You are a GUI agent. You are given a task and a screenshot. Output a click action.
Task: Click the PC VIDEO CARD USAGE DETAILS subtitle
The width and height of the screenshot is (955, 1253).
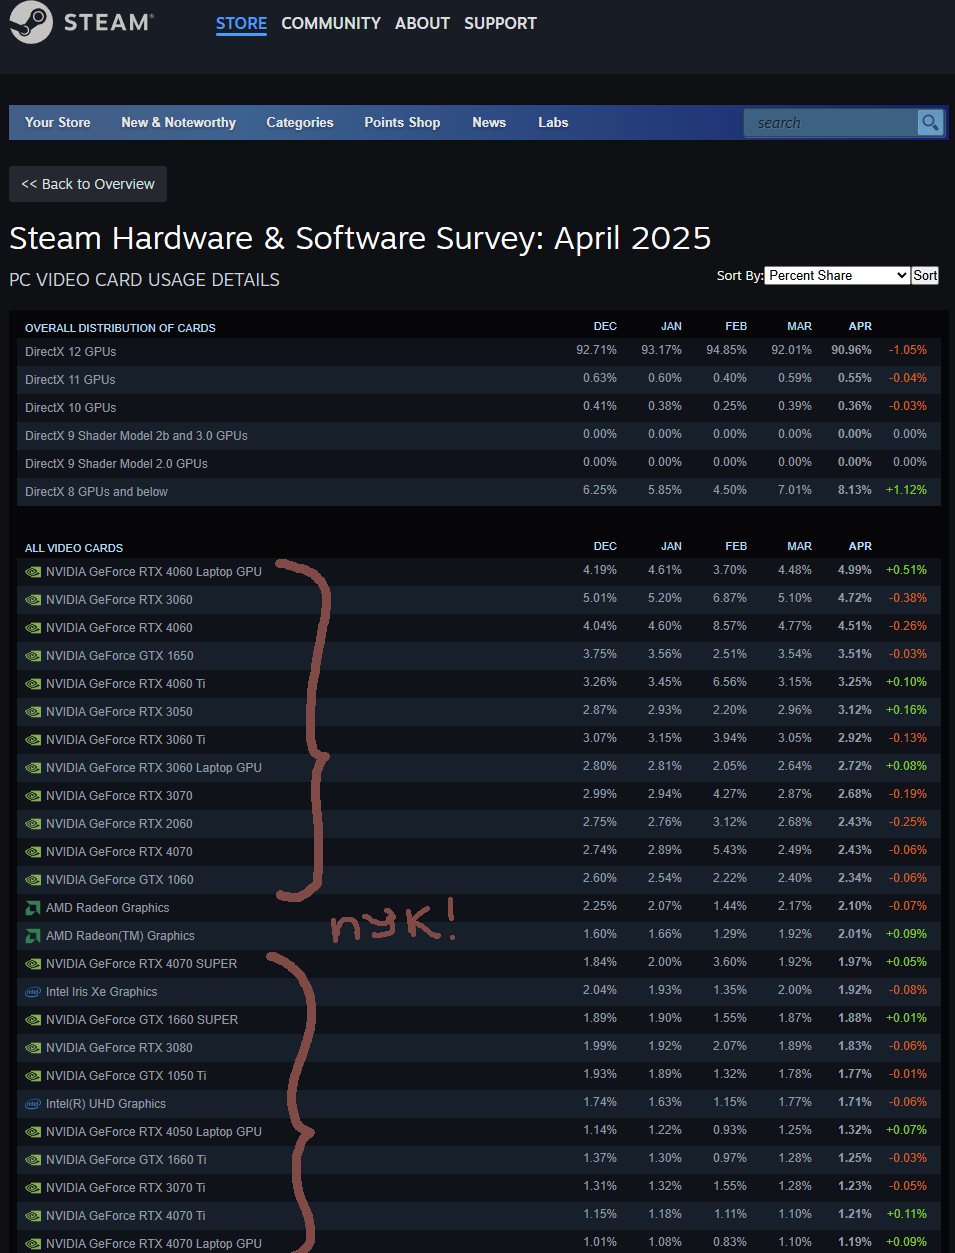pyautogui.click(x=144, y=280)
